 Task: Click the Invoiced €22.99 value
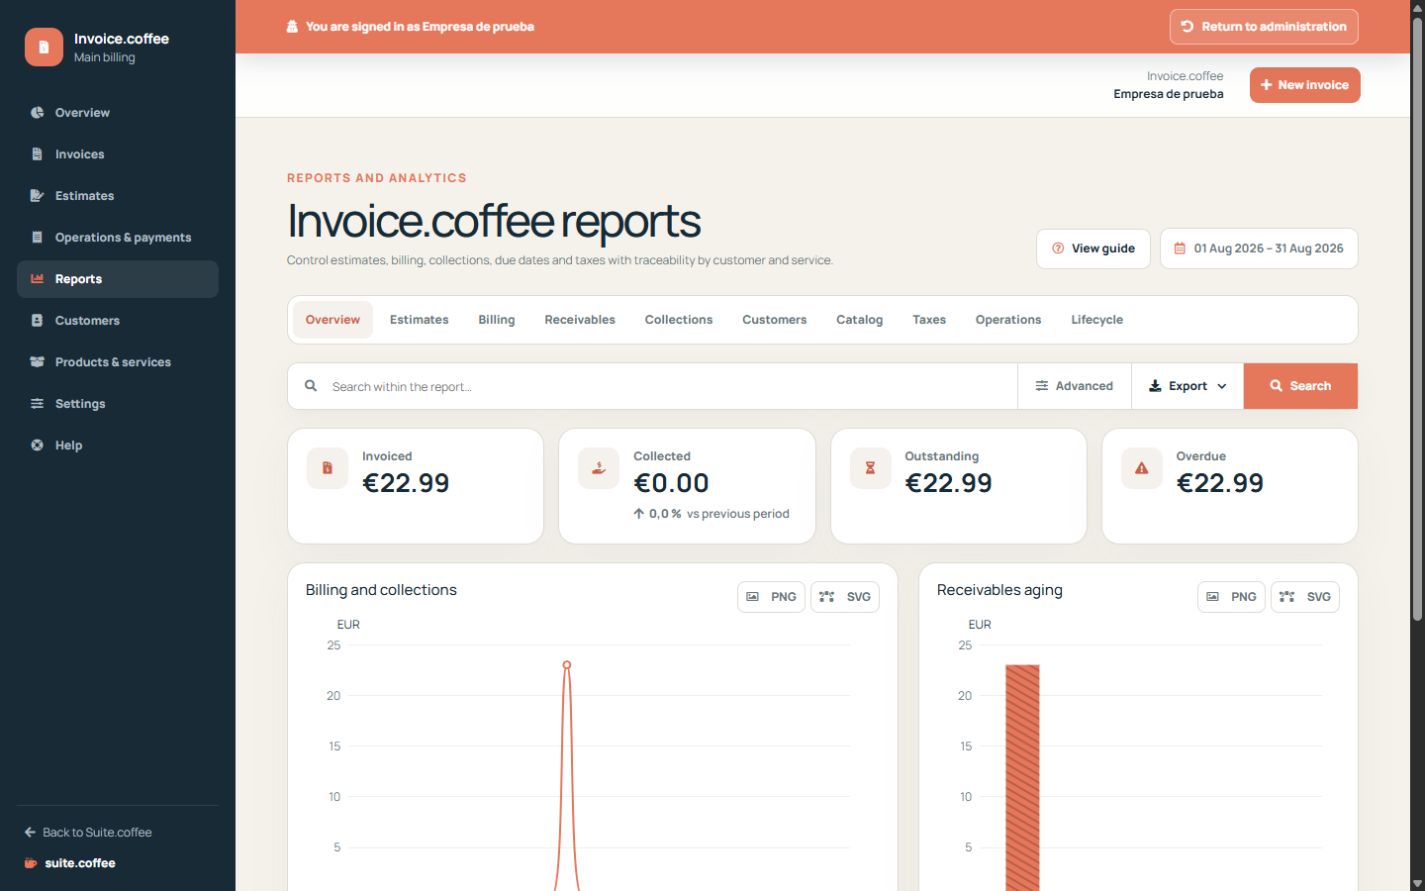pyautogui.click(x=406, y=483)
